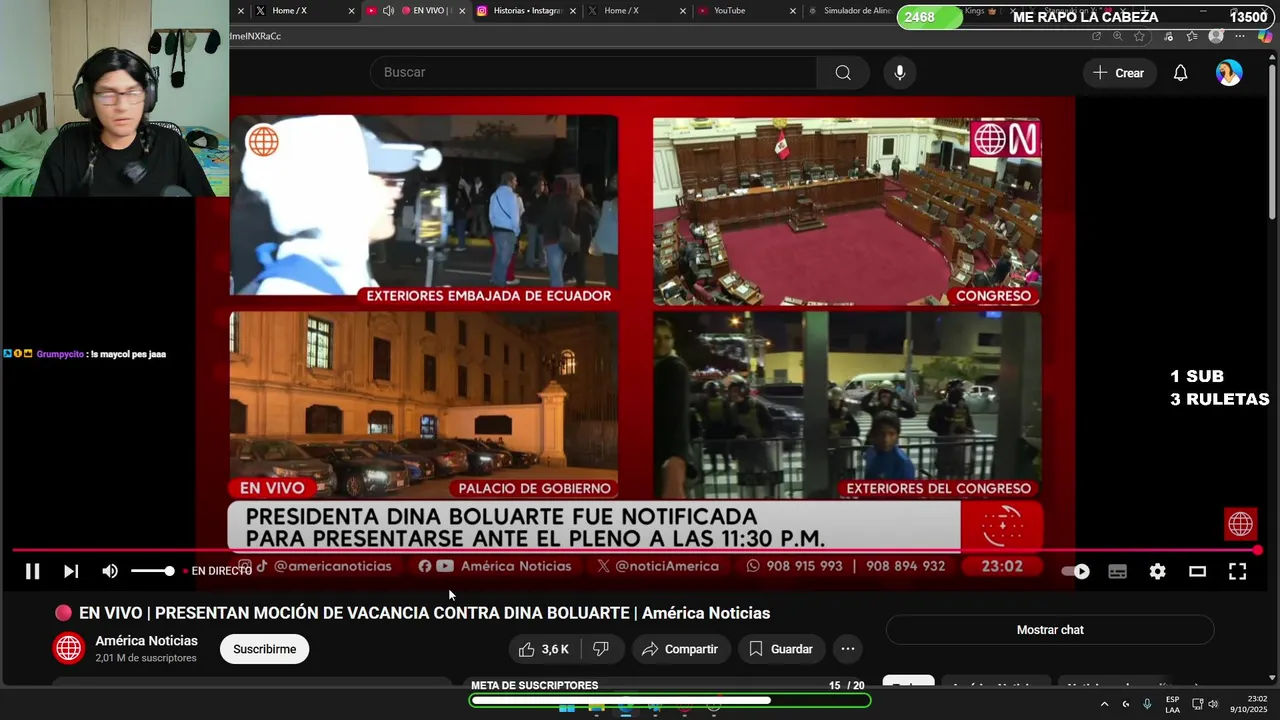This screenshot has width=1280, height=720.
Task: Open the América Noticias channel avatar
Action: point(69,648)
